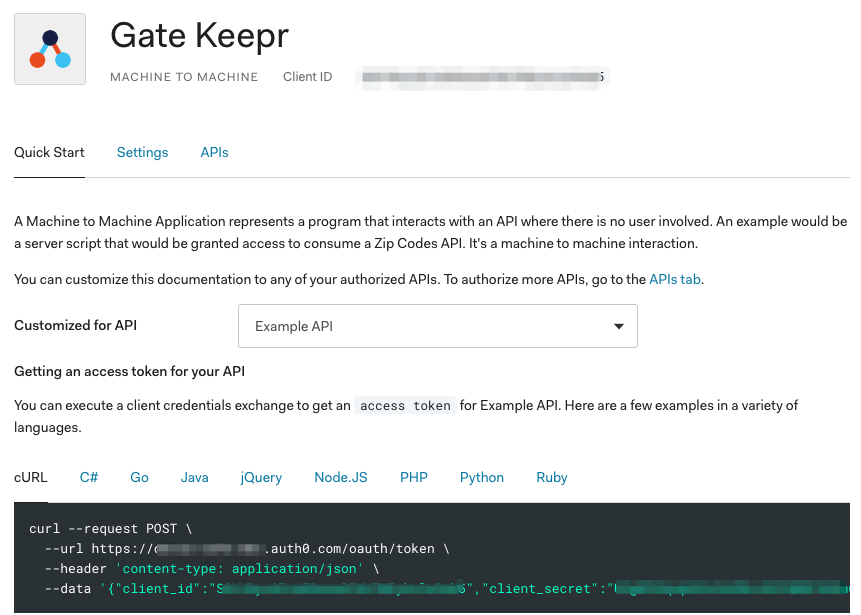Screen dimensions: 861x615
Task: Follow the 'APIs tab' link in the description
Action: [674, 279]
